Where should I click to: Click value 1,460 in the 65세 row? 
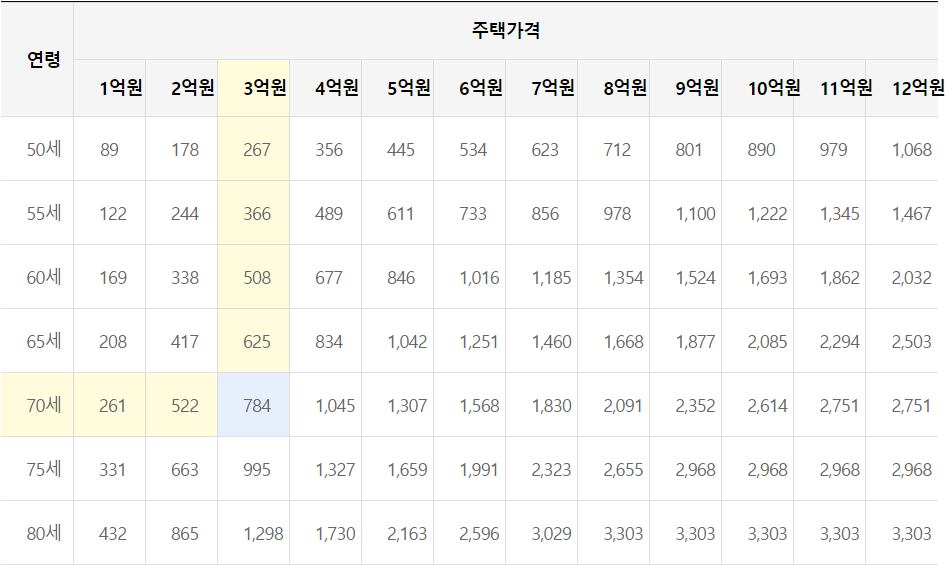tap(551, 342)
